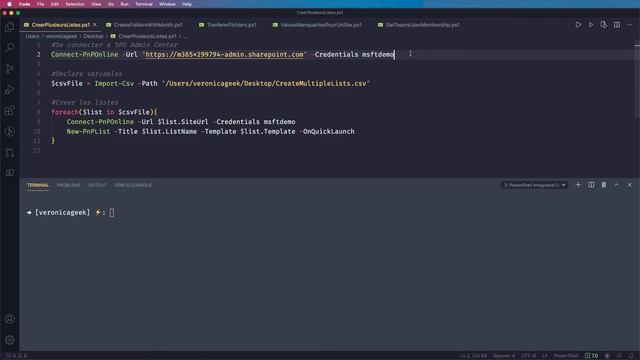This screenshot has width=640, height=360.
Task: Open the Code application menu
Action: pyautogui.click(x=24, y=4)
